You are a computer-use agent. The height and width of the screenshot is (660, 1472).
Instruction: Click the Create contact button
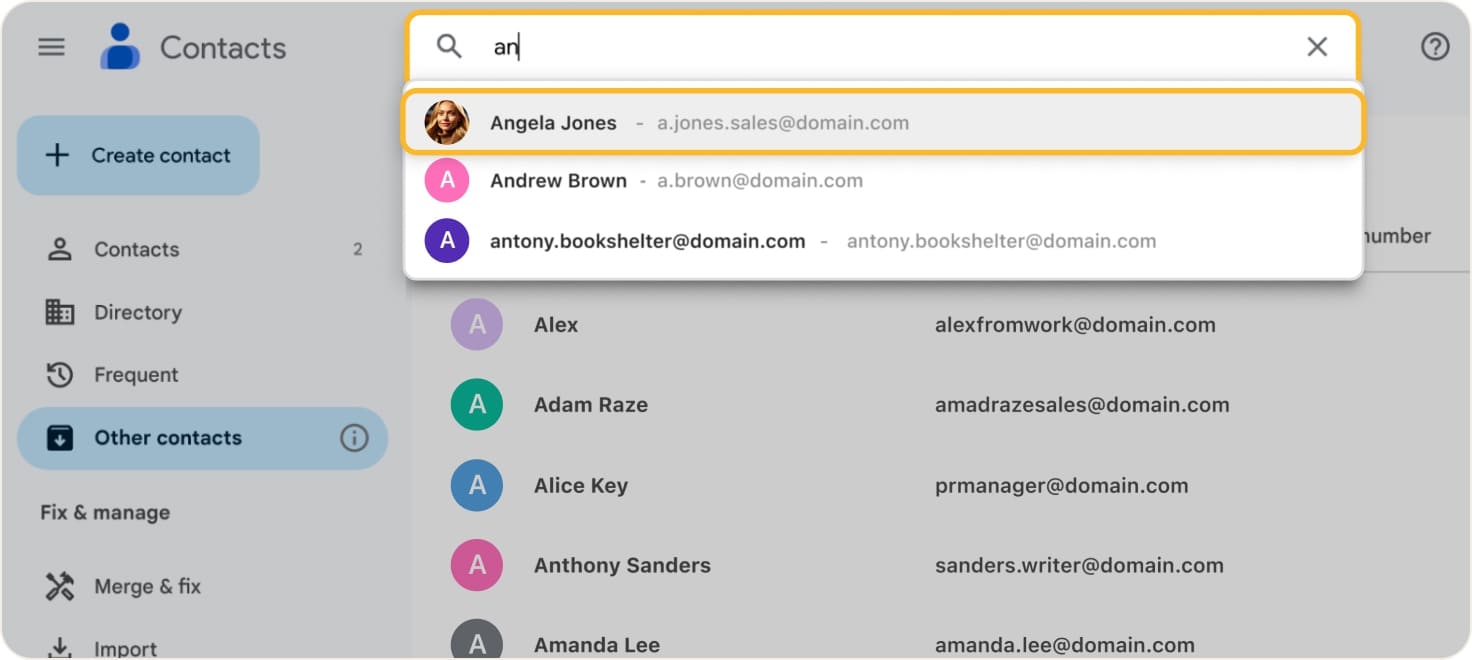(138, 155)
